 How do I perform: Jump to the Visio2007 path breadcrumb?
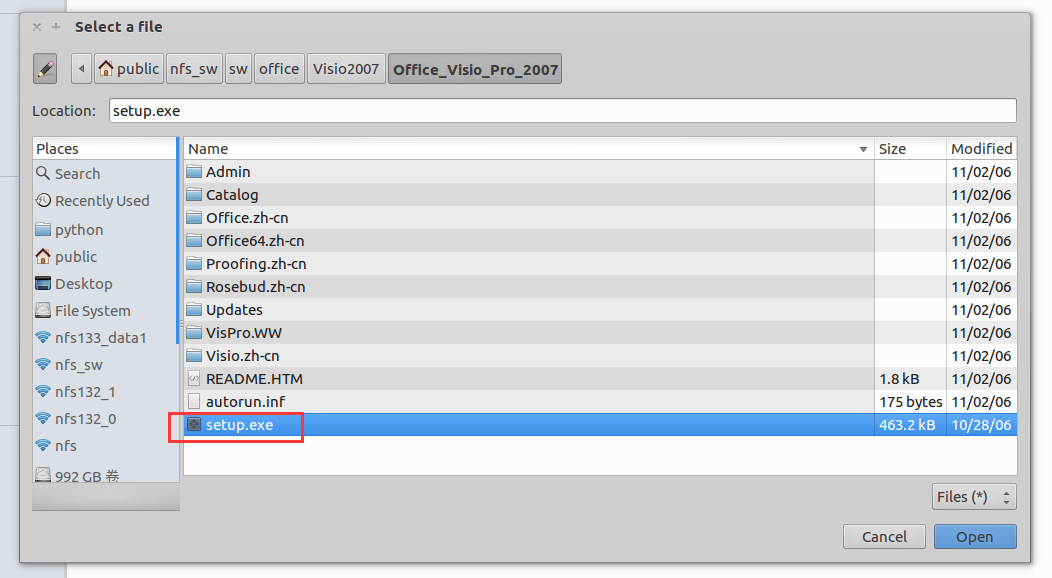[x=346, y=68]
